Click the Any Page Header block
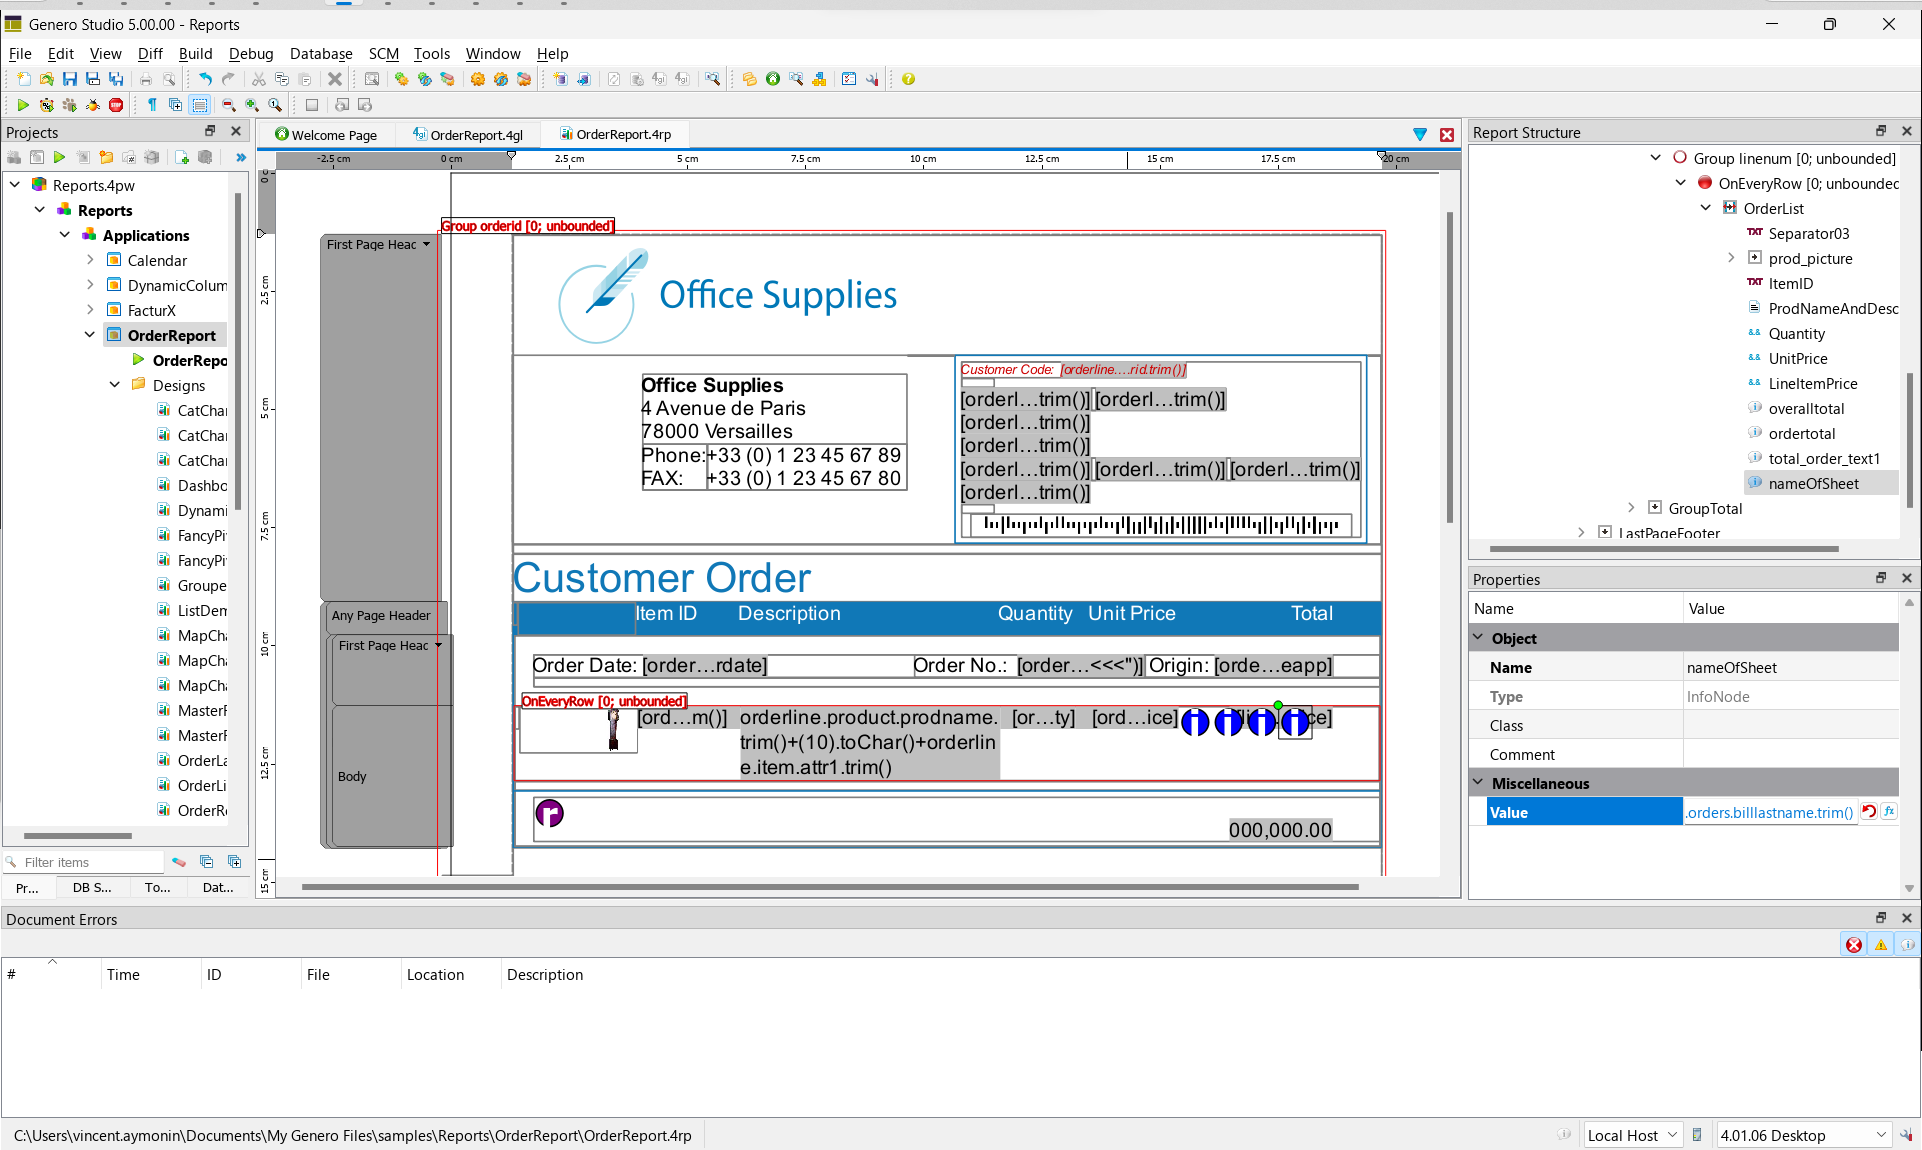The height and width of the screenshot is (1150, 1922). (381, 616)
